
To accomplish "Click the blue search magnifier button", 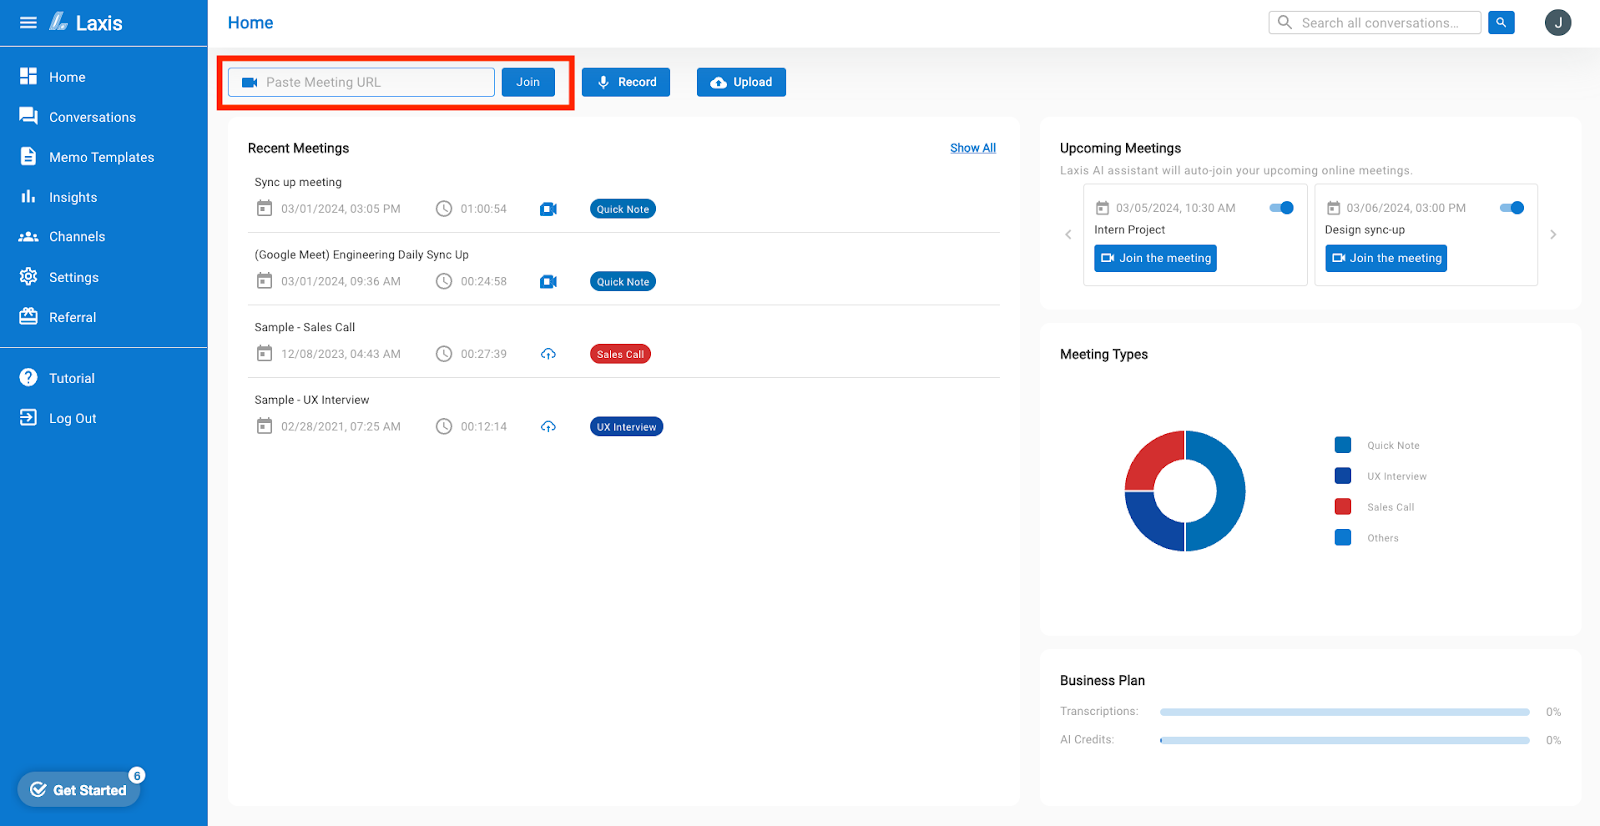I will pos(1501,22).
